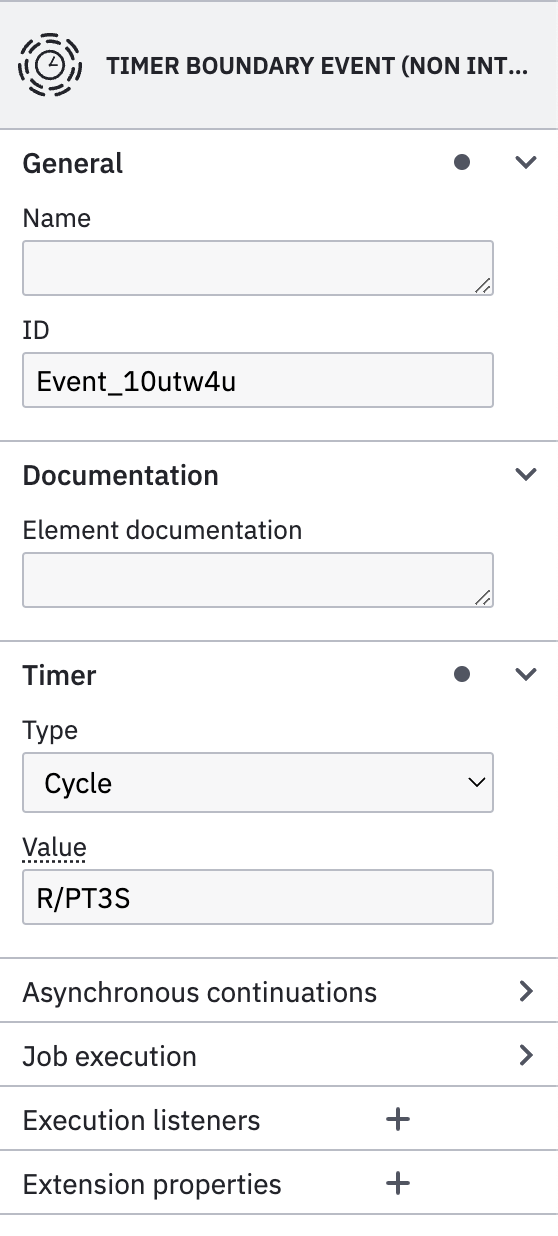
Task: Click the Element documentation text area
Action: (258, 580)
